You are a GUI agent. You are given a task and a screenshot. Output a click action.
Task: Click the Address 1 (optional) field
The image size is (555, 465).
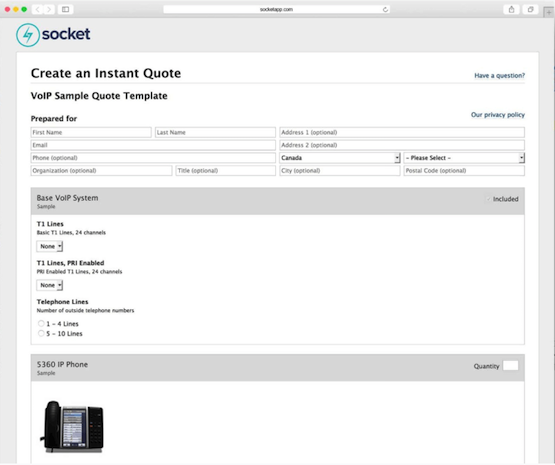tap(402, 132)
